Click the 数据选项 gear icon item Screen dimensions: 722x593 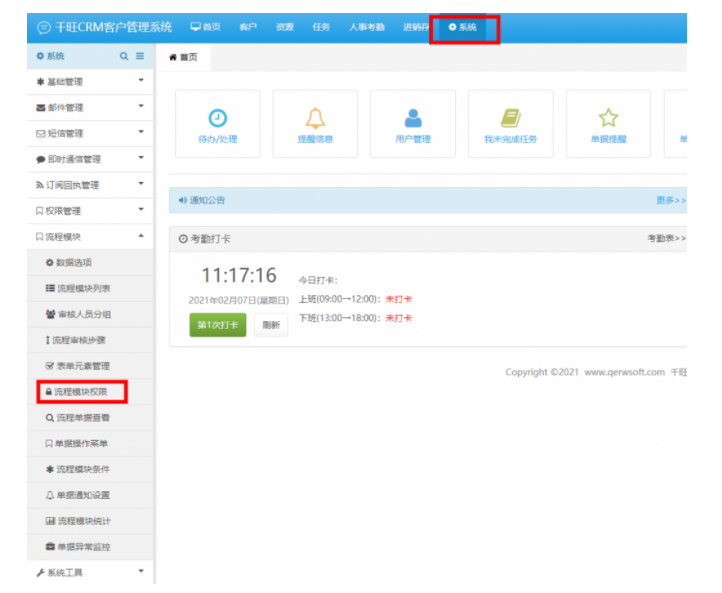point(90,262)
